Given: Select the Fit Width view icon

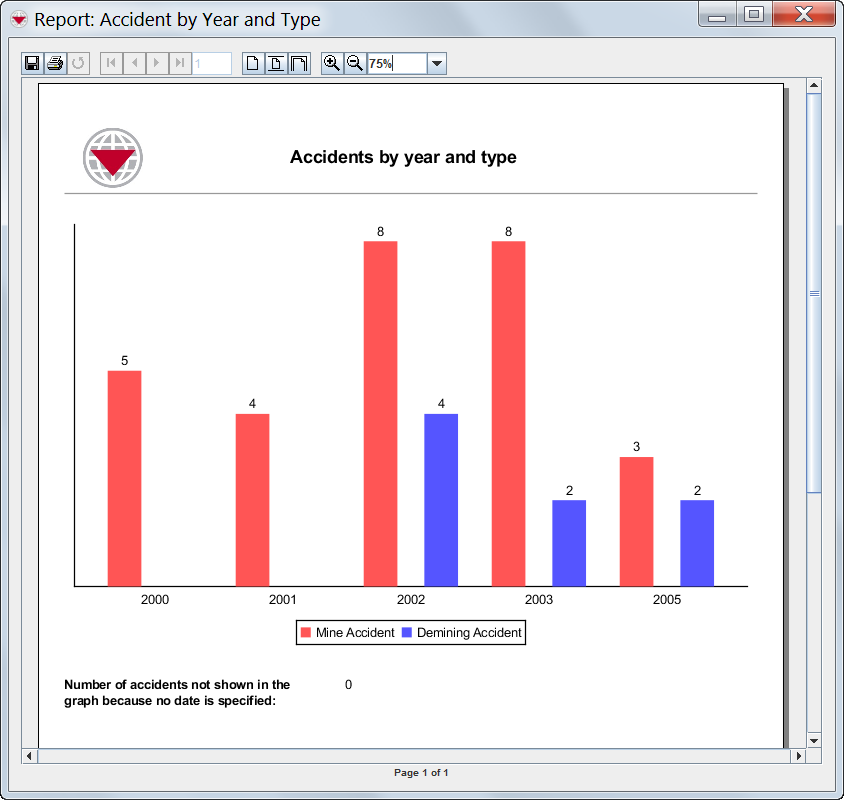Looking at the screenshot, I should [299, 64].
